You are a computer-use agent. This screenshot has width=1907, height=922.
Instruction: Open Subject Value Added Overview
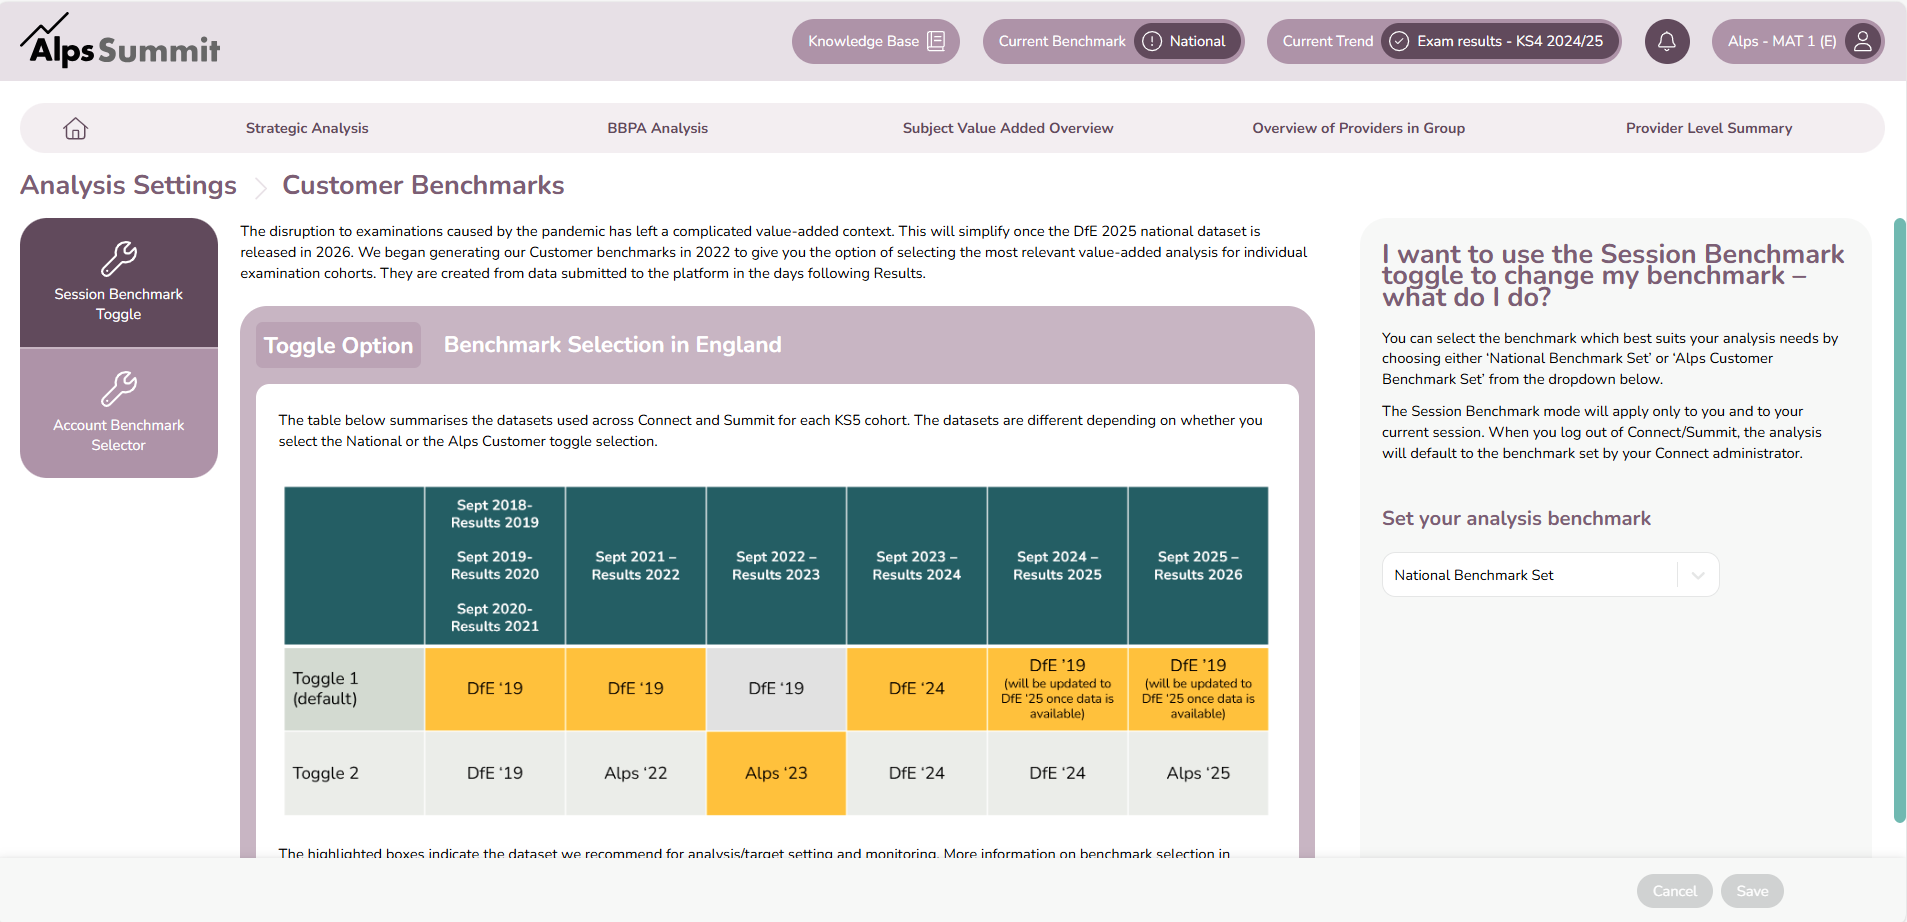tap(1008, 128)
